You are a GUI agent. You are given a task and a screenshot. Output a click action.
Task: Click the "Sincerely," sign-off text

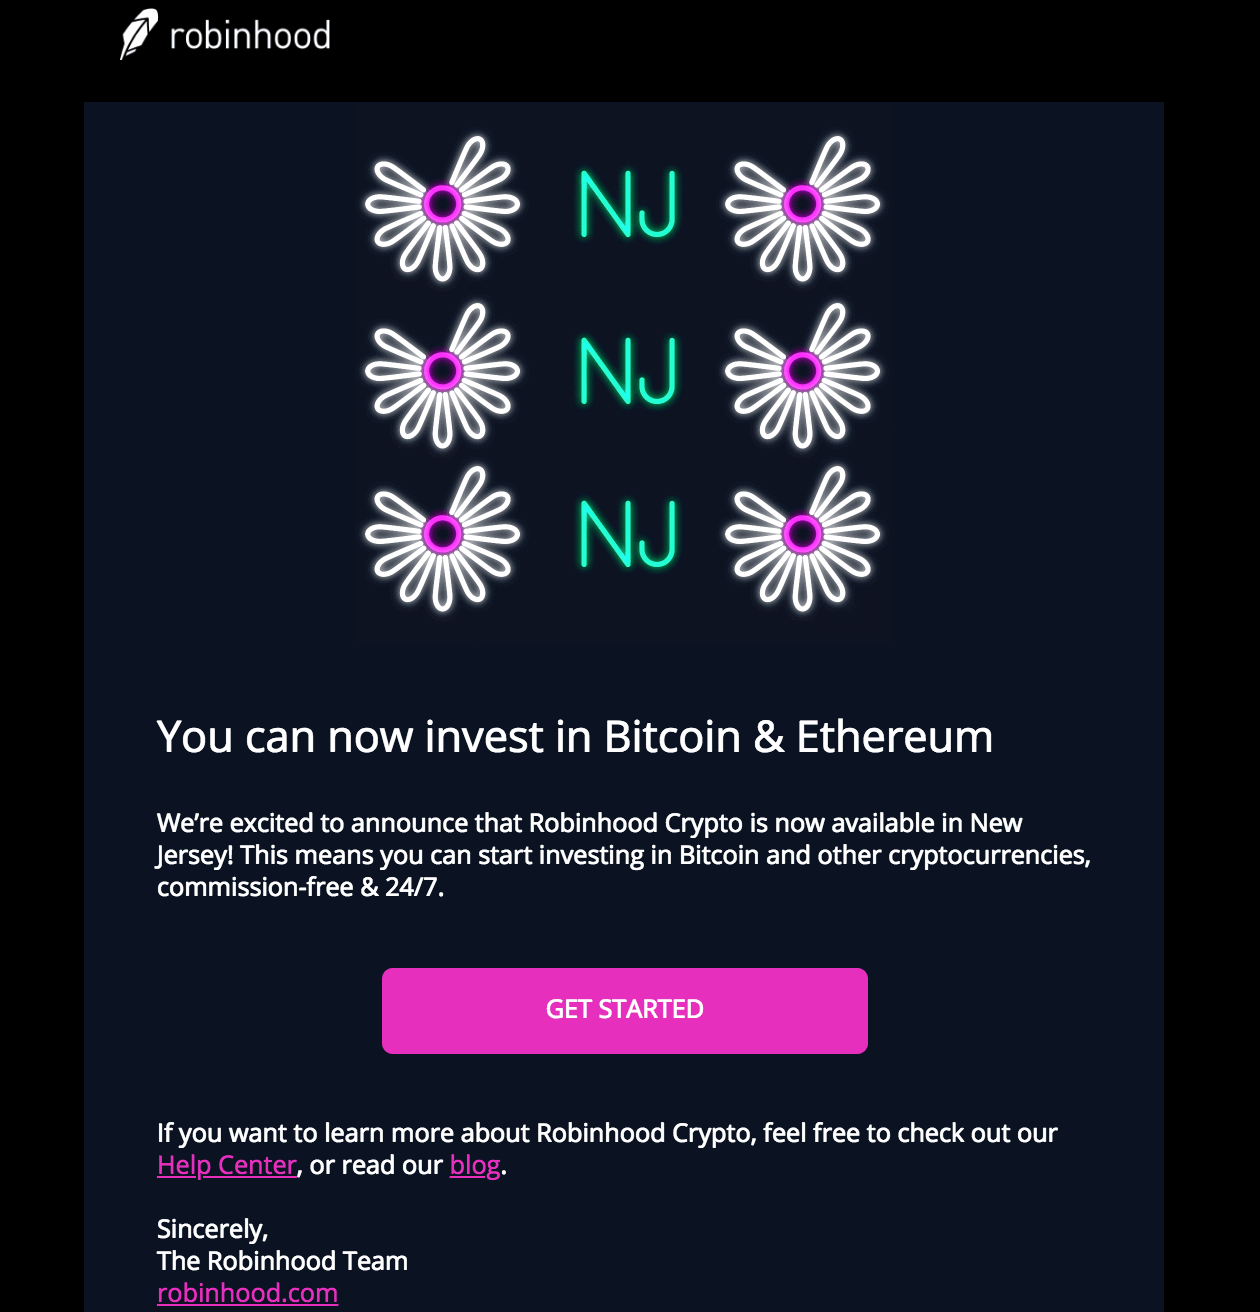pos(213,1229)
